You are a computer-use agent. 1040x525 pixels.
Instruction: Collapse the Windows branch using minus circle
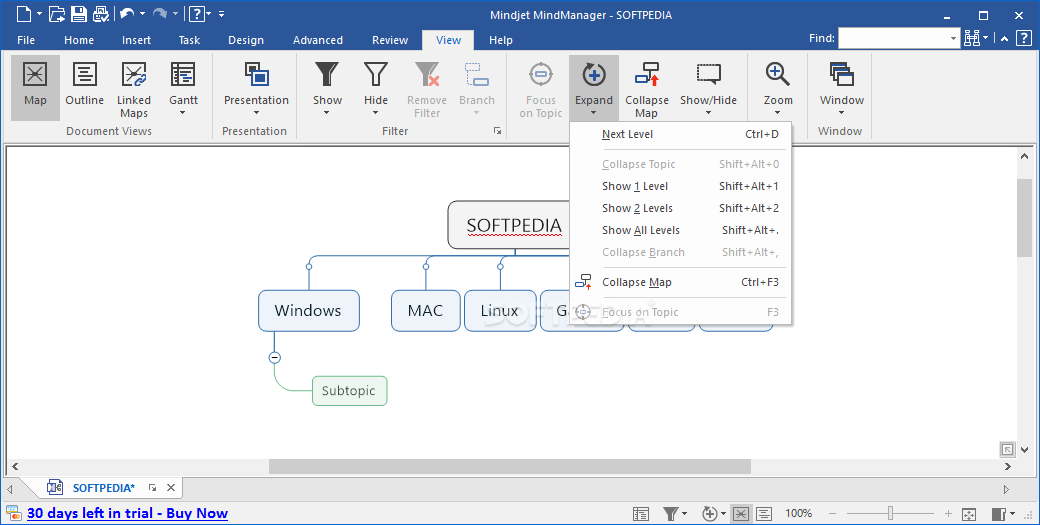tap(275, 357)
